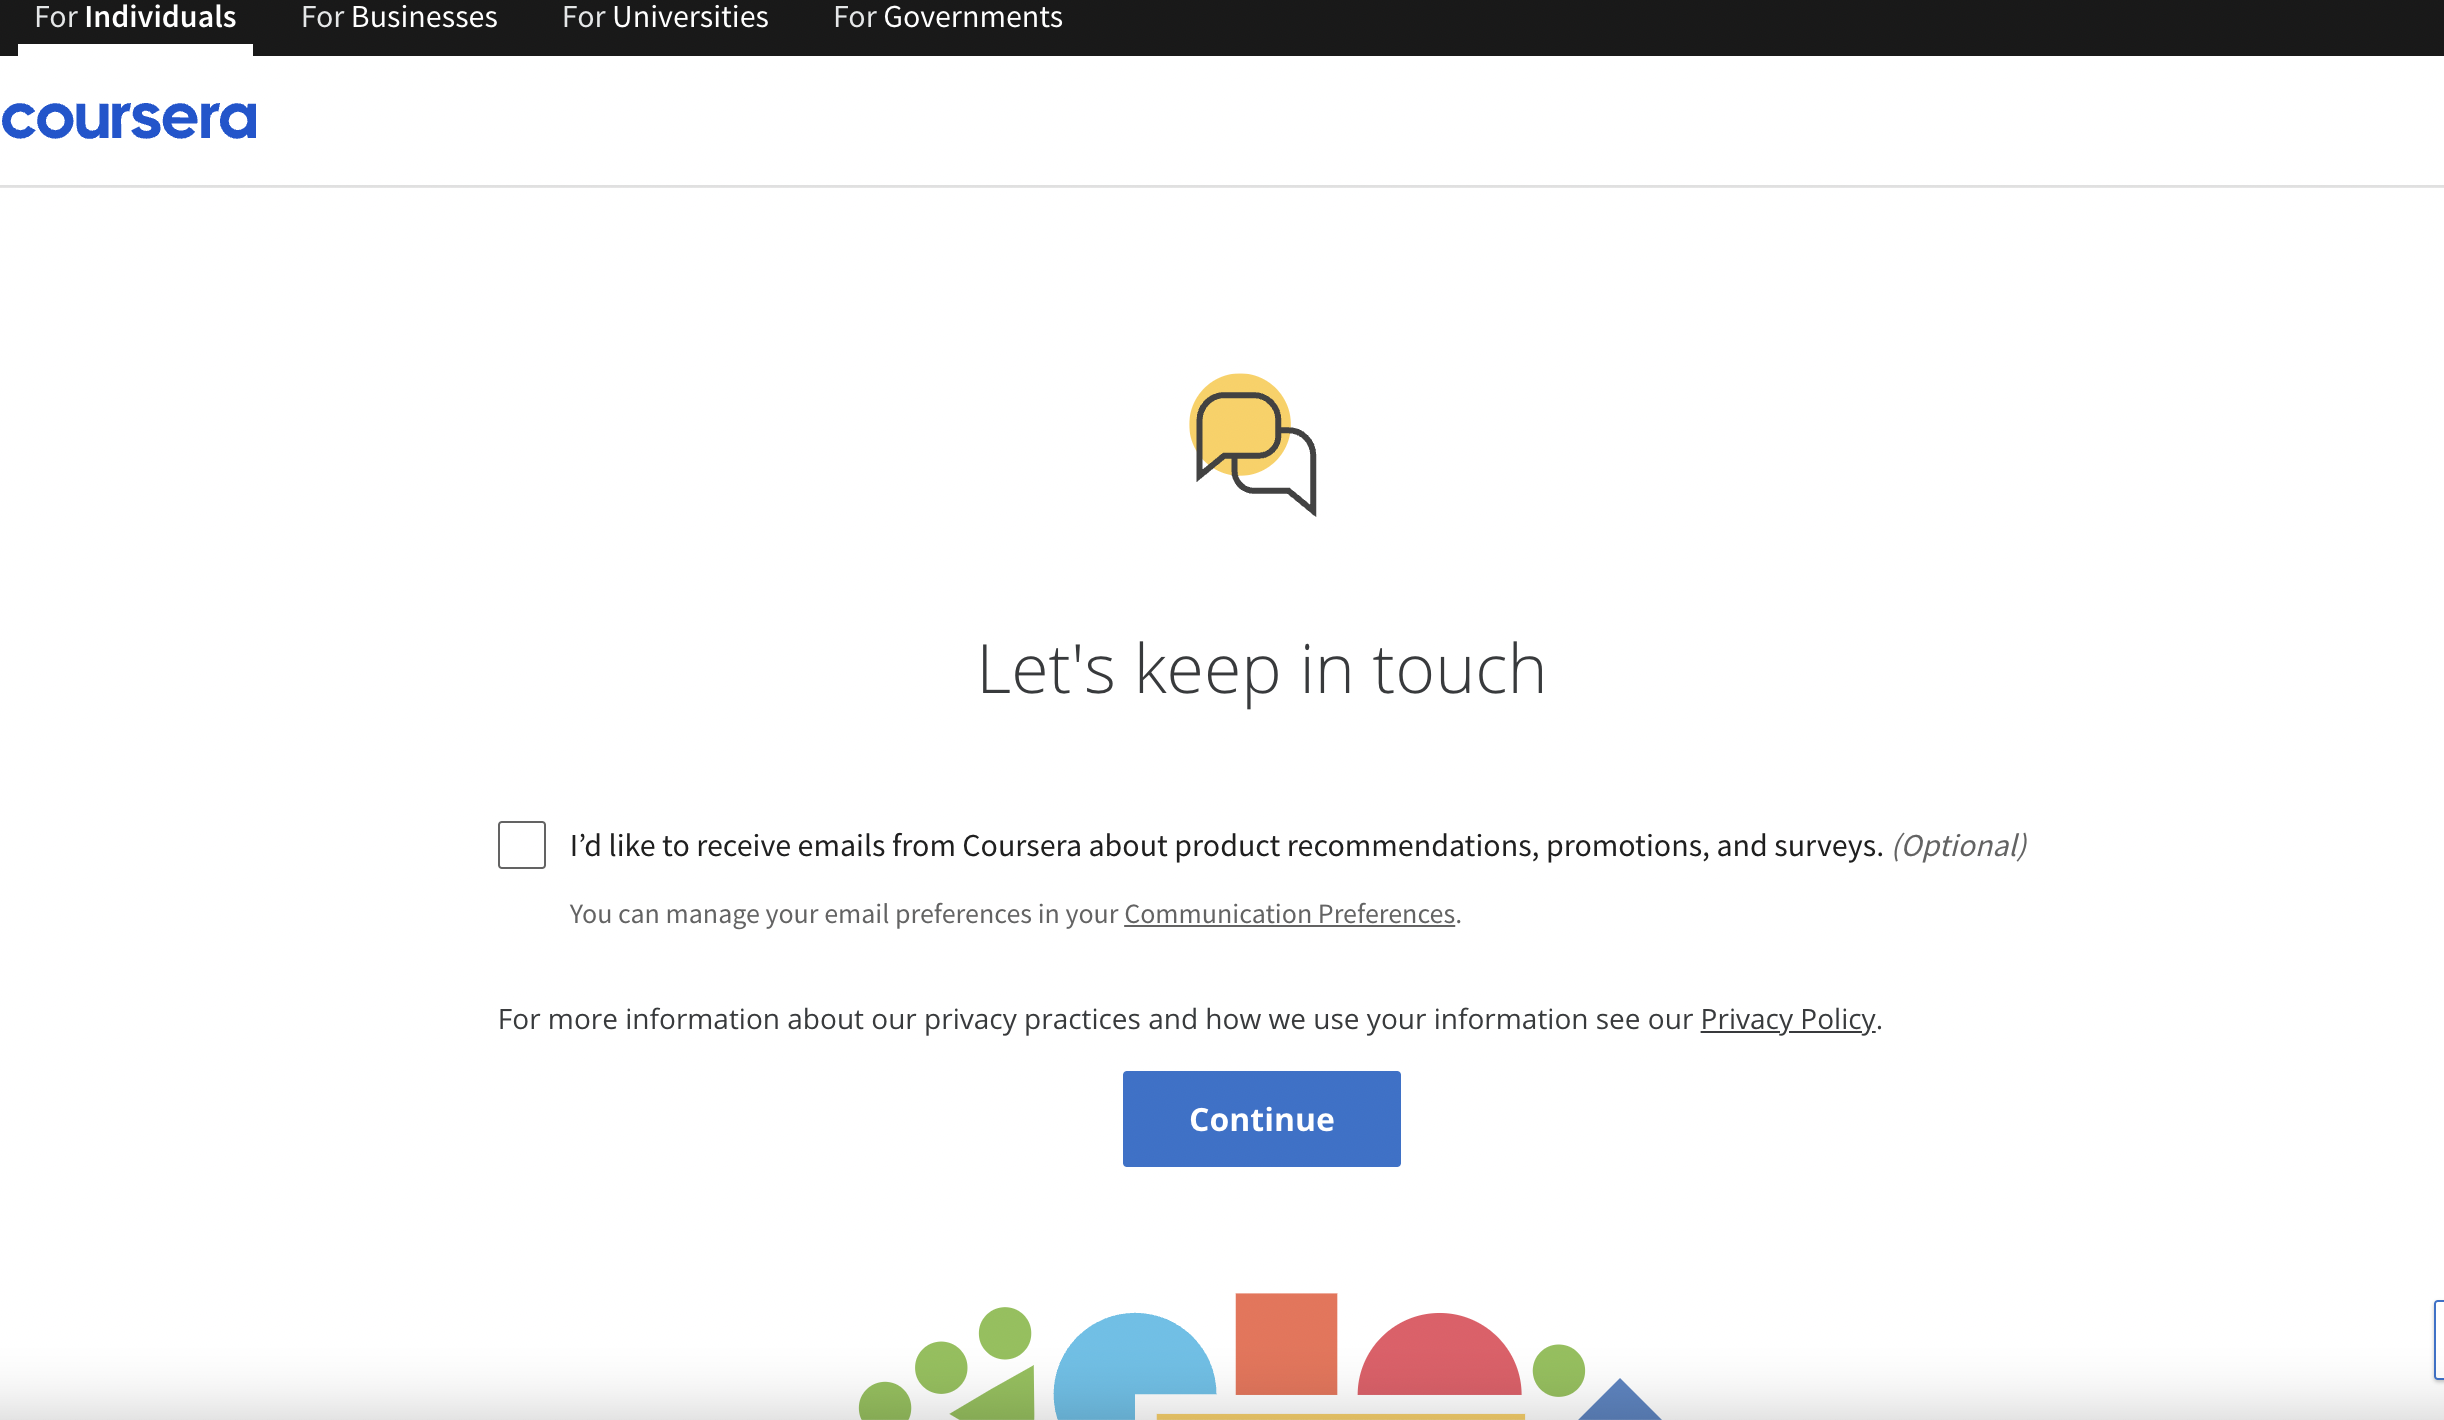Image resolution: width=2444 pixels, height=1420 pixels.
Task: Open the For Universities tab
Action: (x=665, y=18)
